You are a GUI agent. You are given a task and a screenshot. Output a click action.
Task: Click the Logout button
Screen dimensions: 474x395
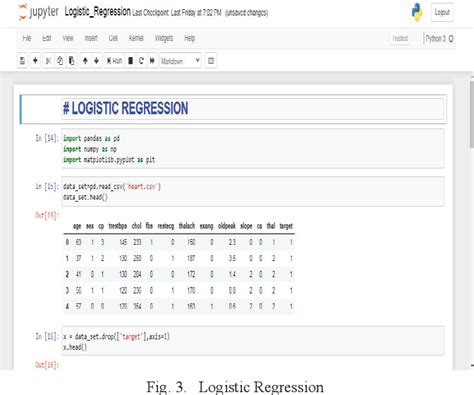point(442,12)
